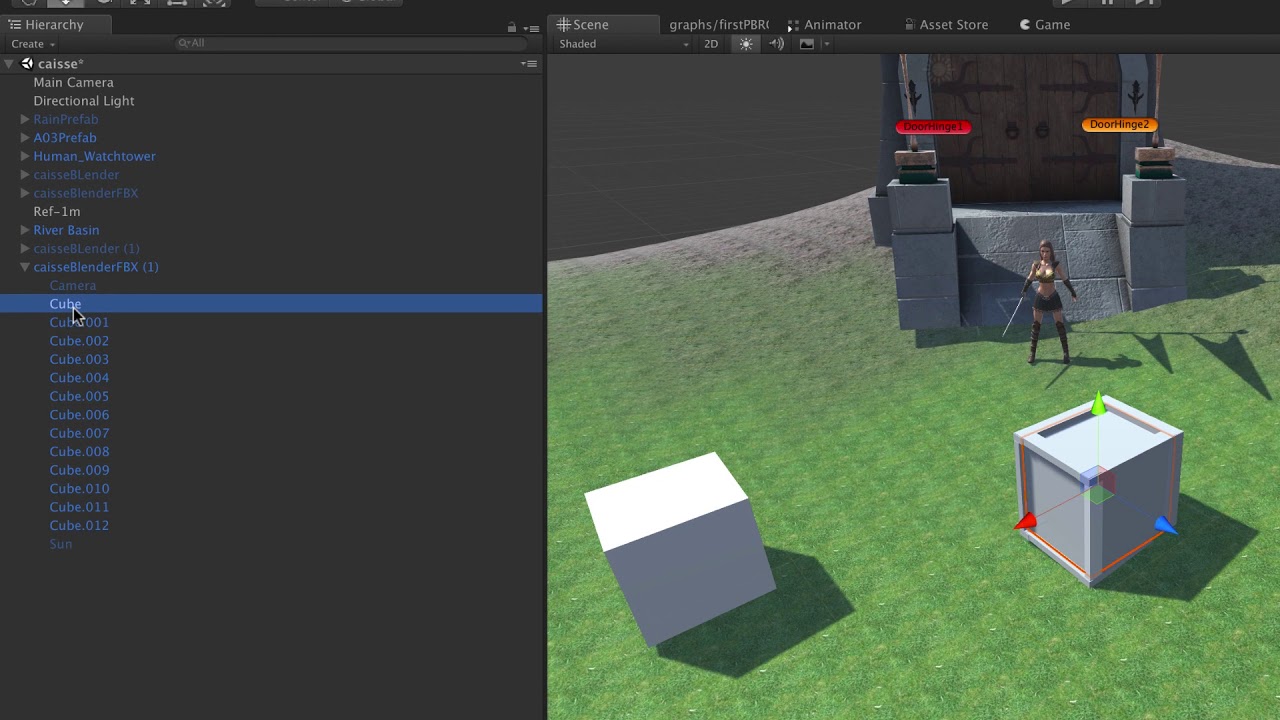The height and width of the screenshot is (720, 1280).
Task: Expand the RainPrefab object
Action: point(25,119)
